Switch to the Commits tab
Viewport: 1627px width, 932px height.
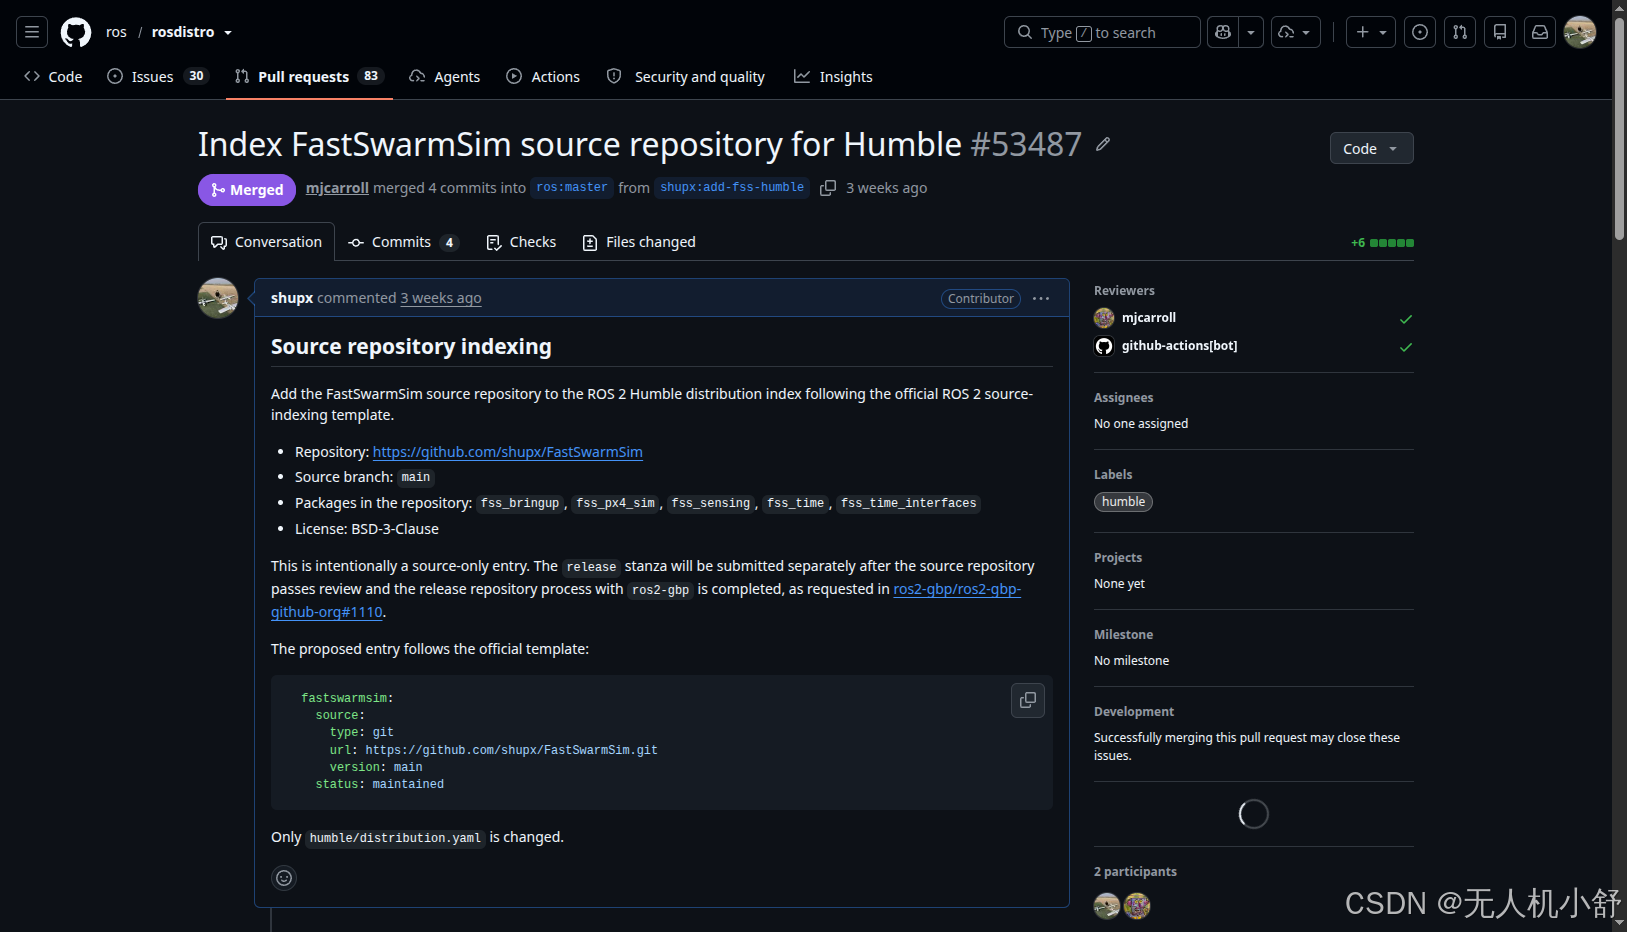(x=403, y=242)
